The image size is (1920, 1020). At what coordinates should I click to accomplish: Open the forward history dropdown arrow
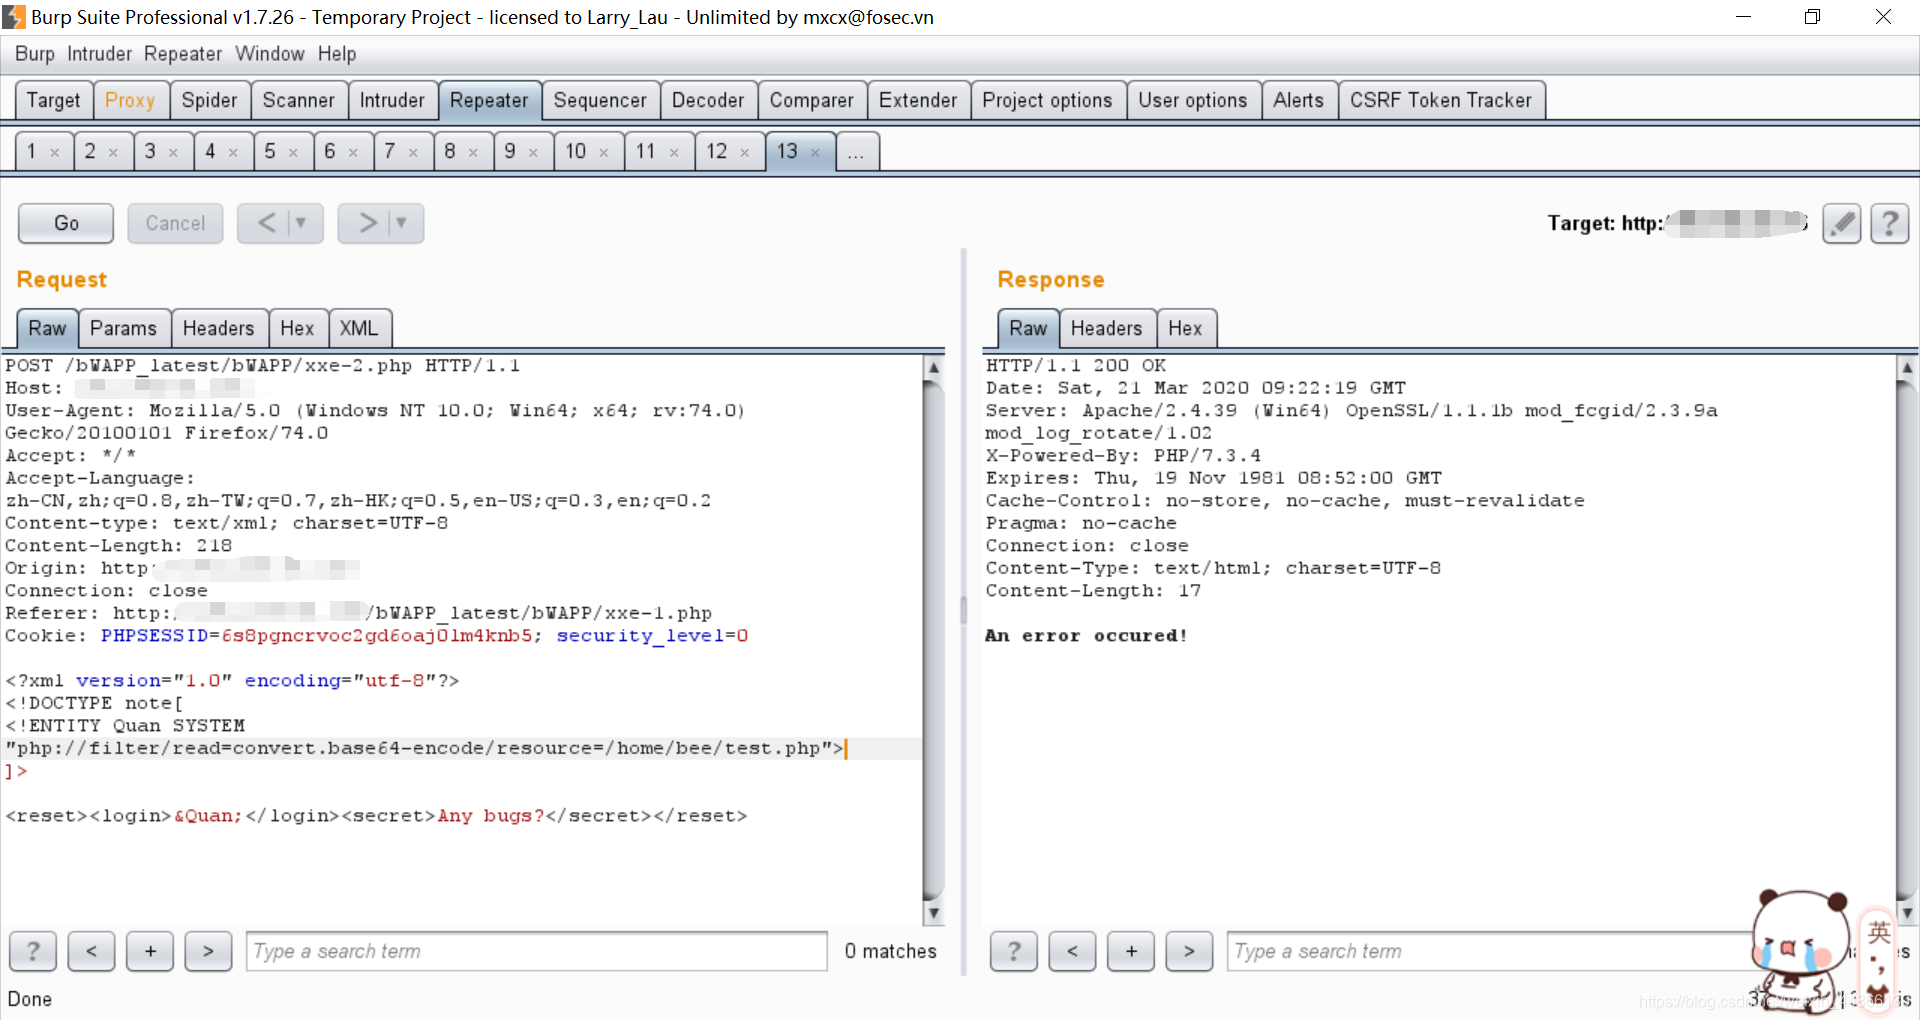[402, 223]
